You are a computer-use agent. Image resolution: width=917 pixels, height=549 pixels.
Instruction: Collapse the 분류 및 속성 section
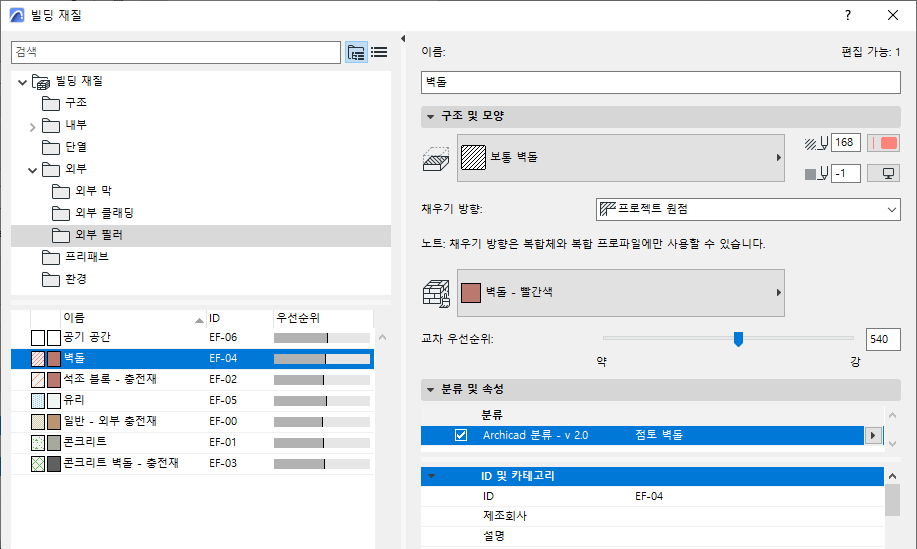pos(430,389)
